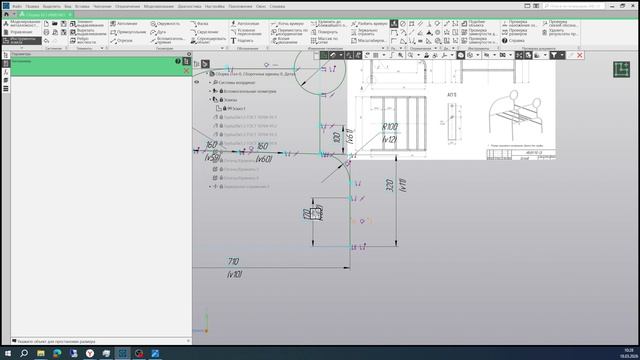Cancel the command with the Parameters panel X
The image size is (640, 360).
pyautogui.click(x=186, y=71)
